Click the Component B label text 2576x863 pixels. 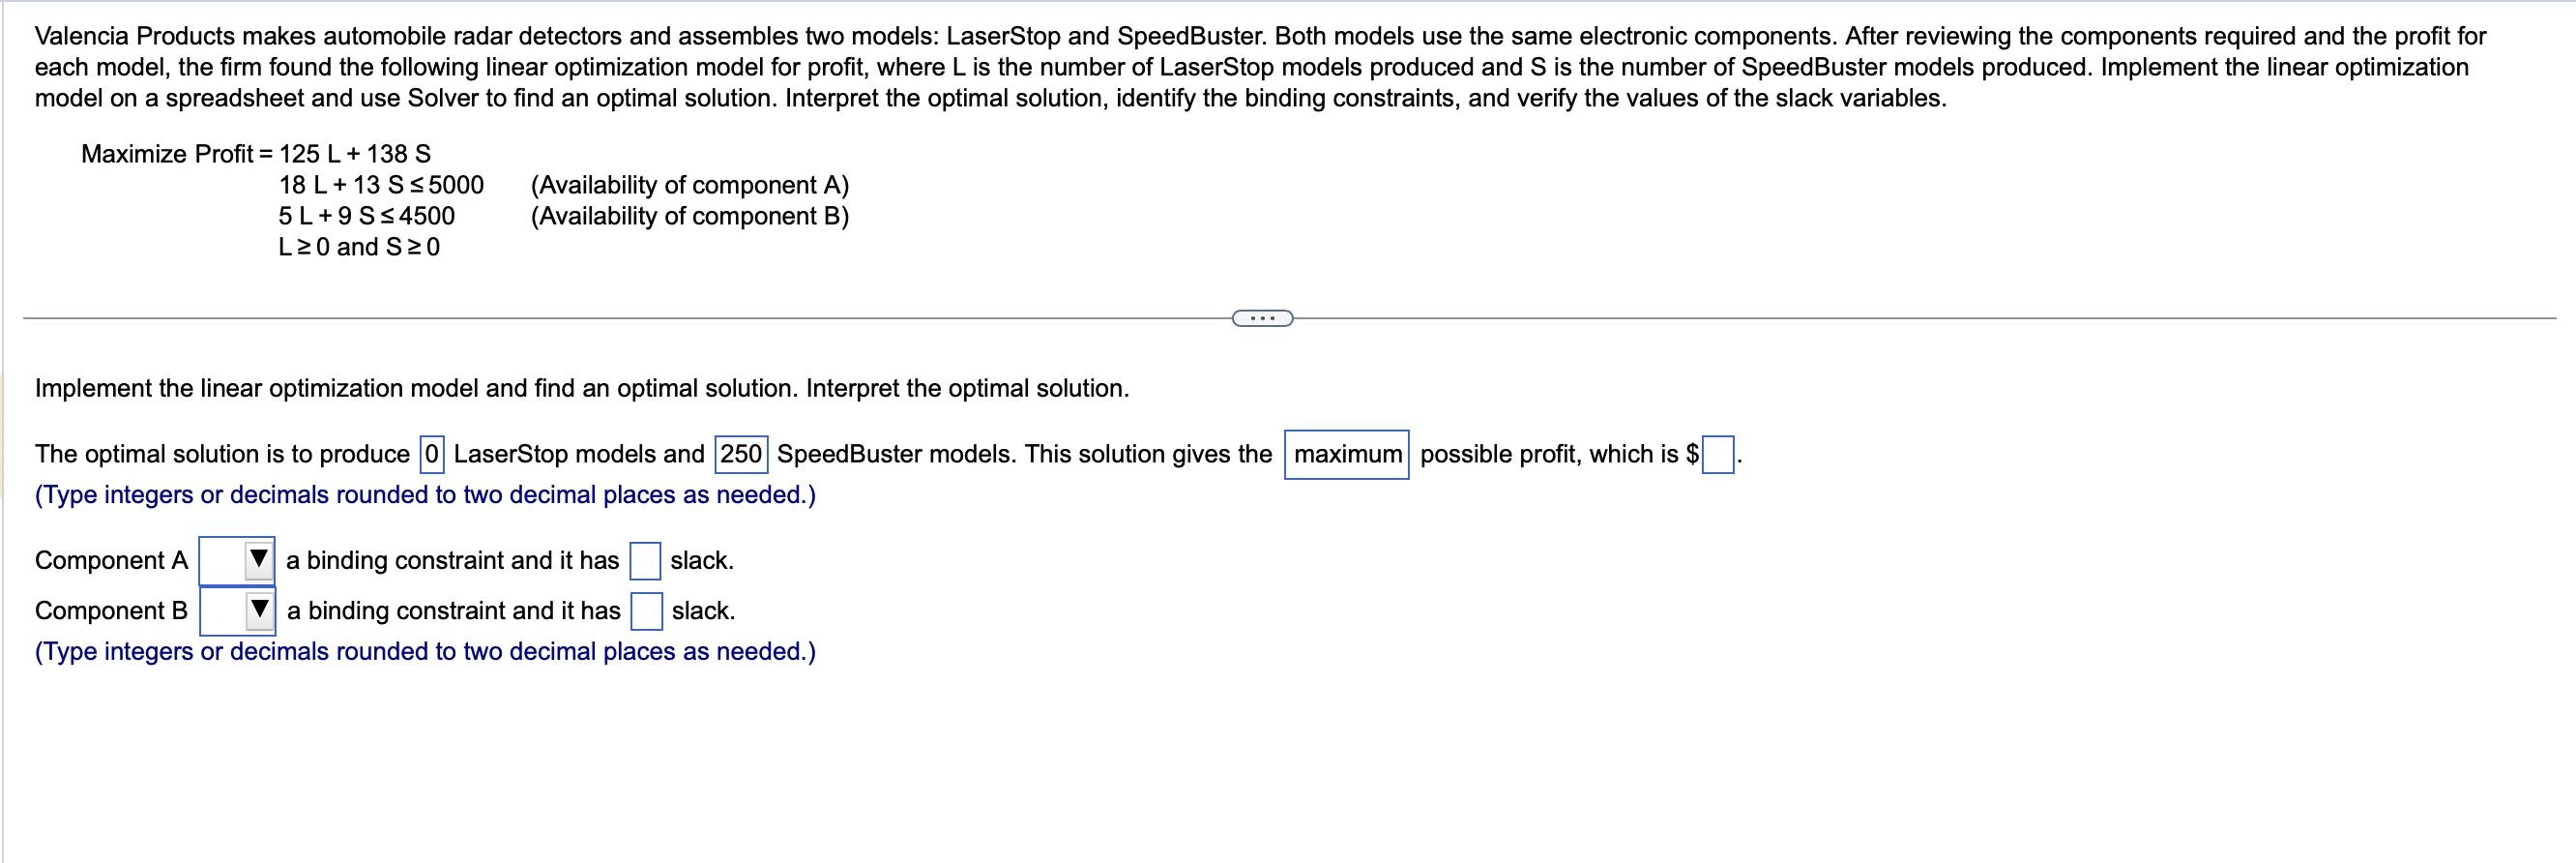[x=110, y=610]
